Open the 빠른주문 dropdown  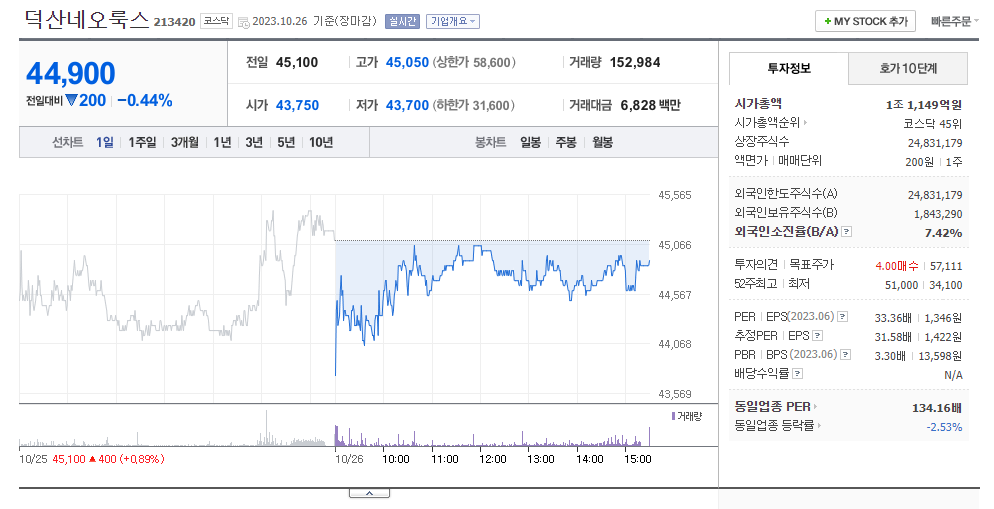(954, 22)
